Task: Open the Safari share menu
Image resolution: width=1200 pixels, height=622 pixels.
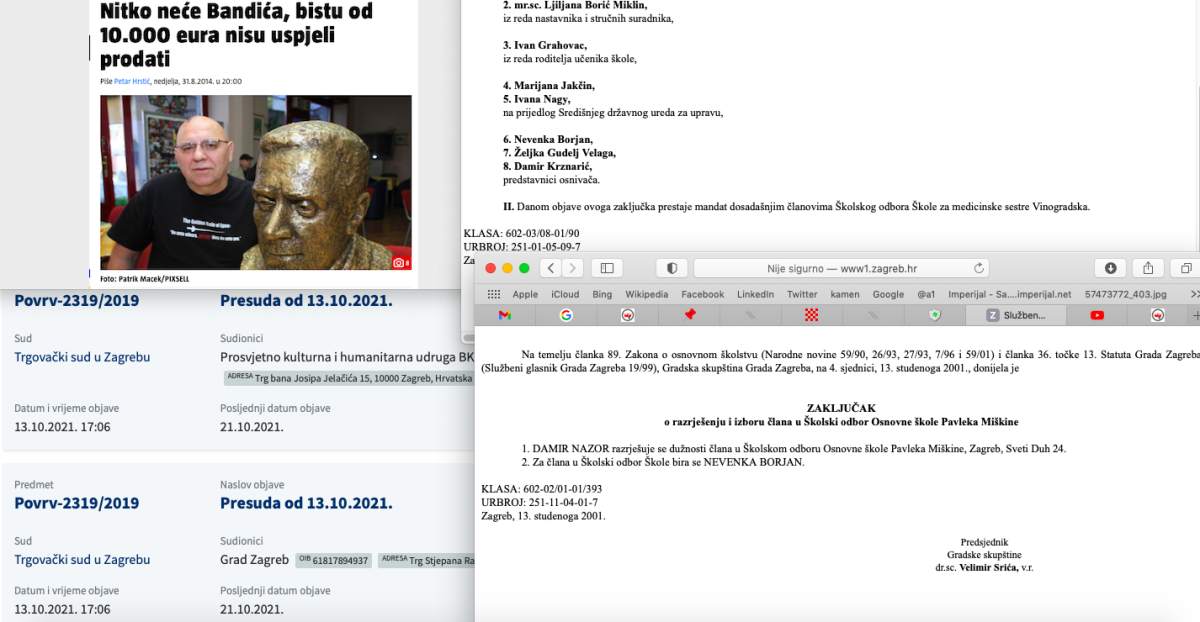Action: click(x=1149, y=268)
